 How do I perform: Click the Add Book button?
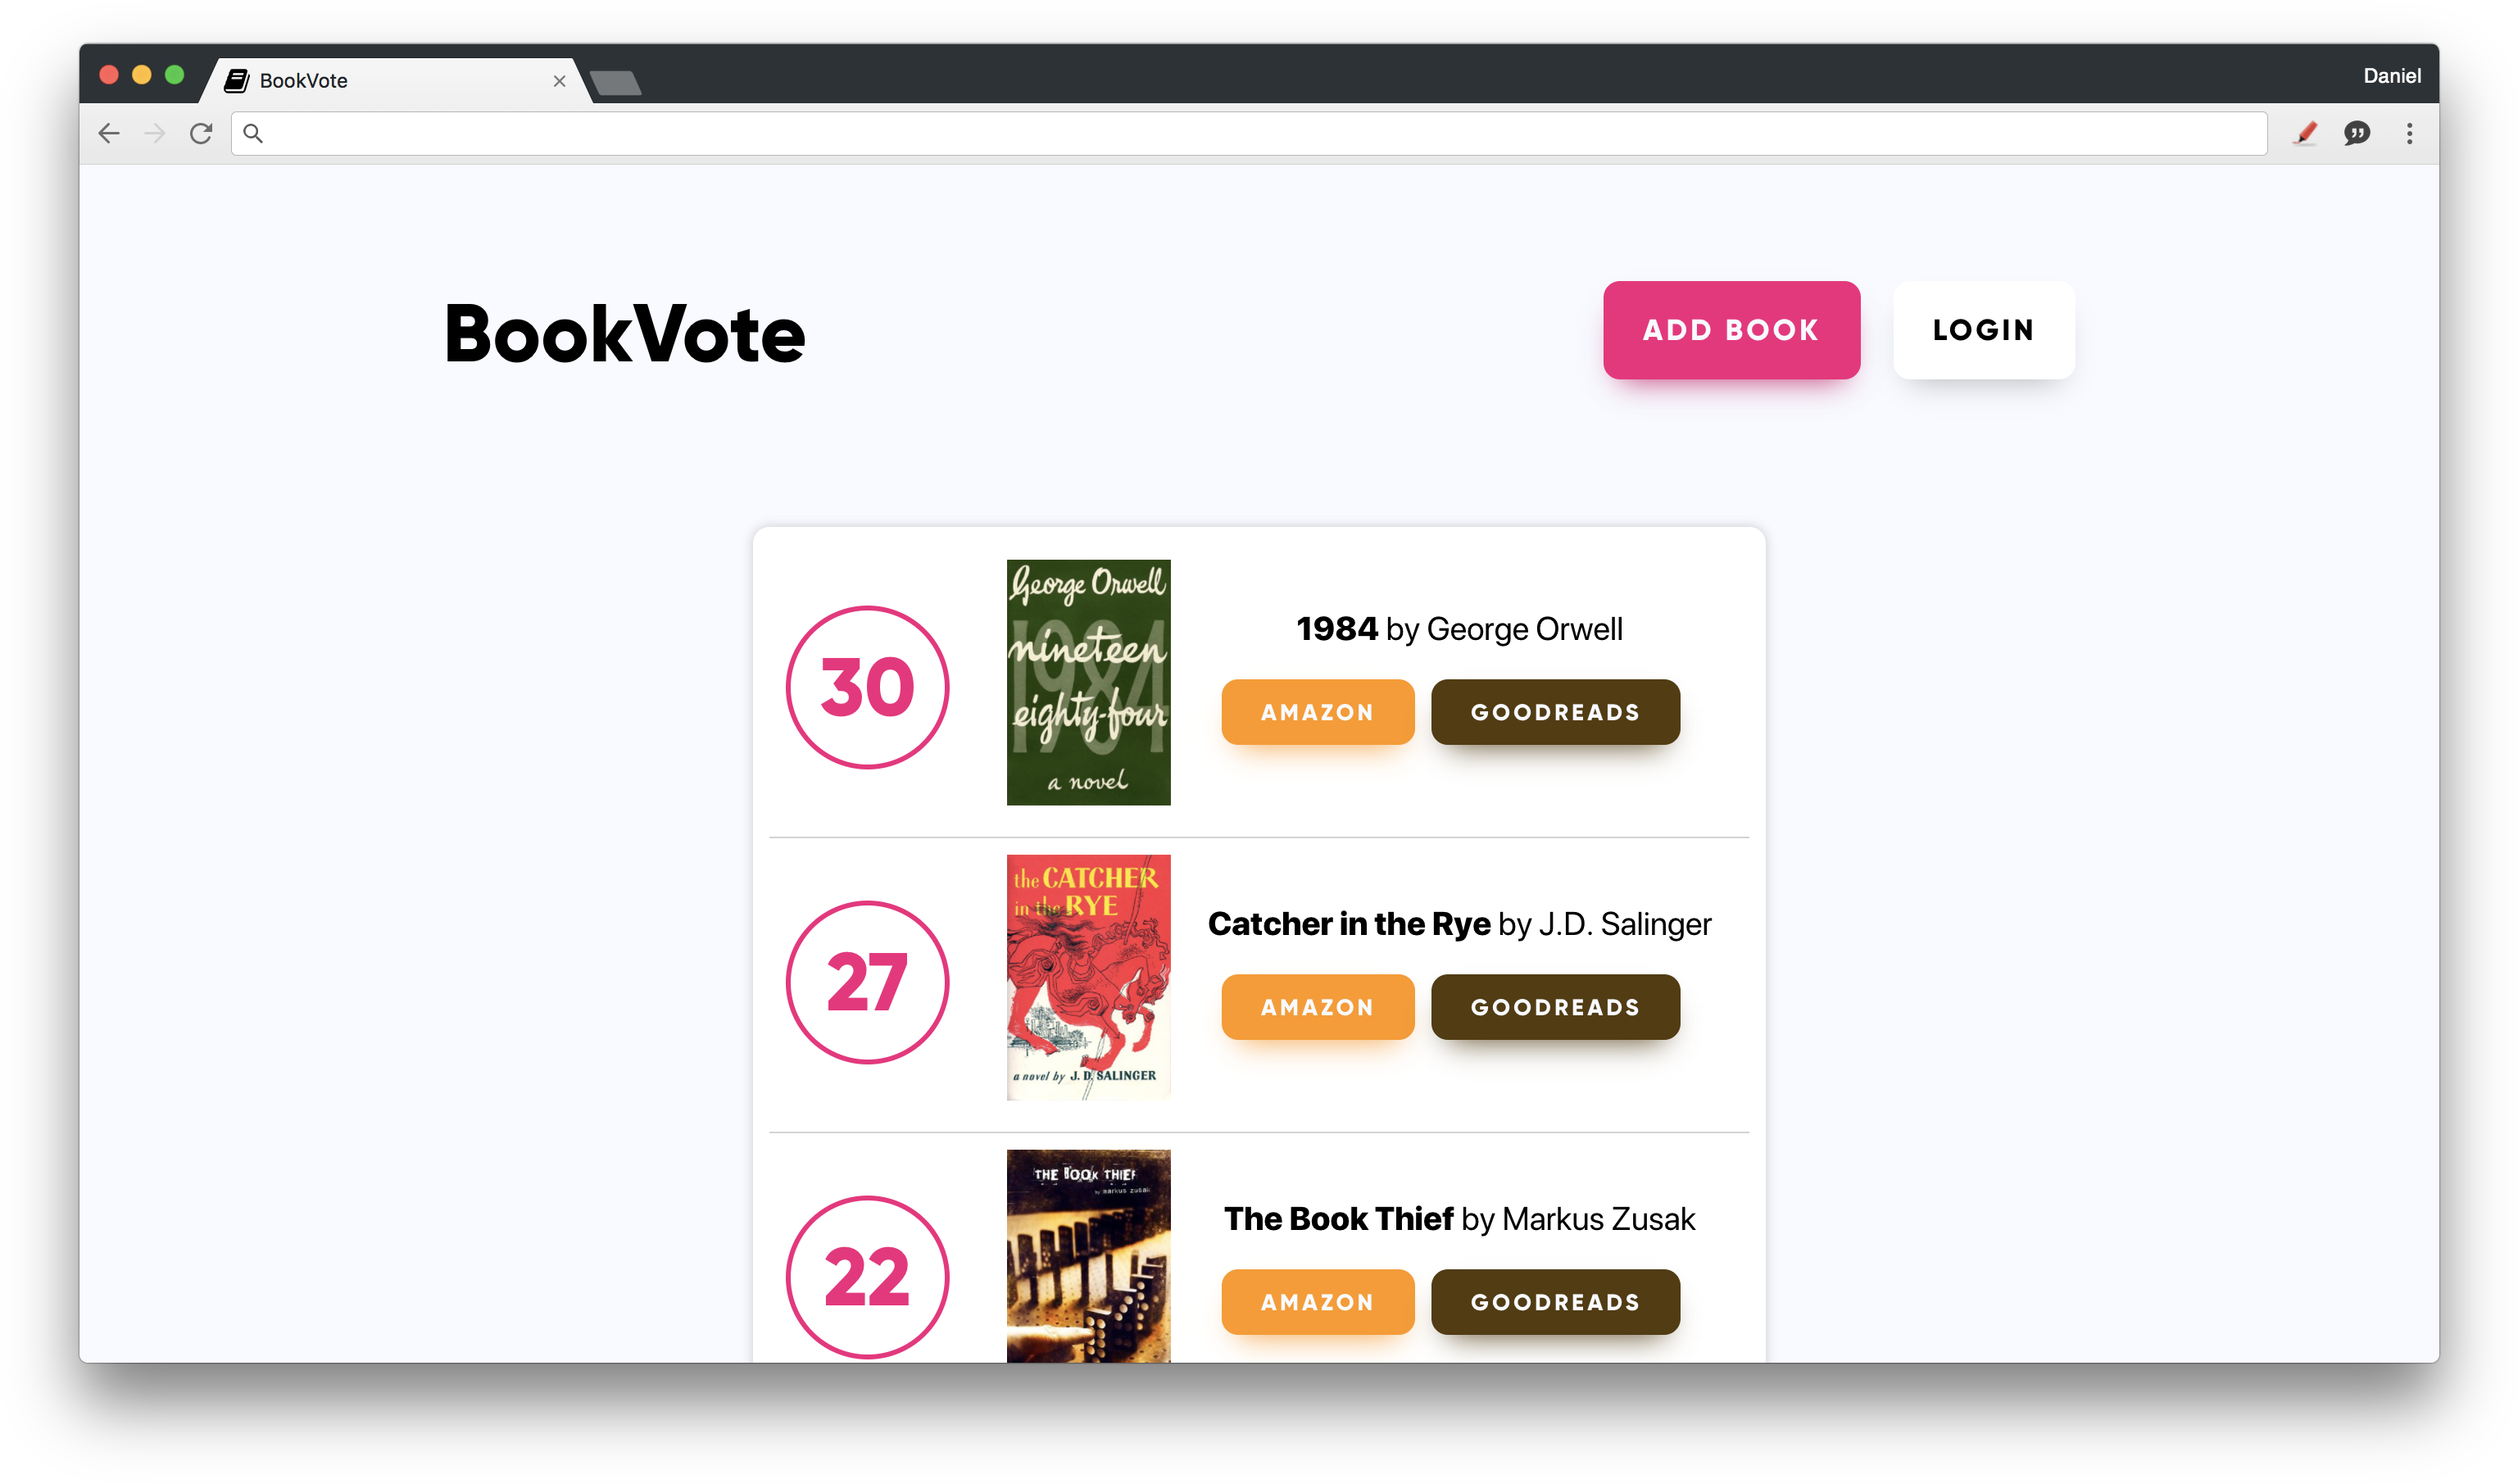tap(1731, 330)
